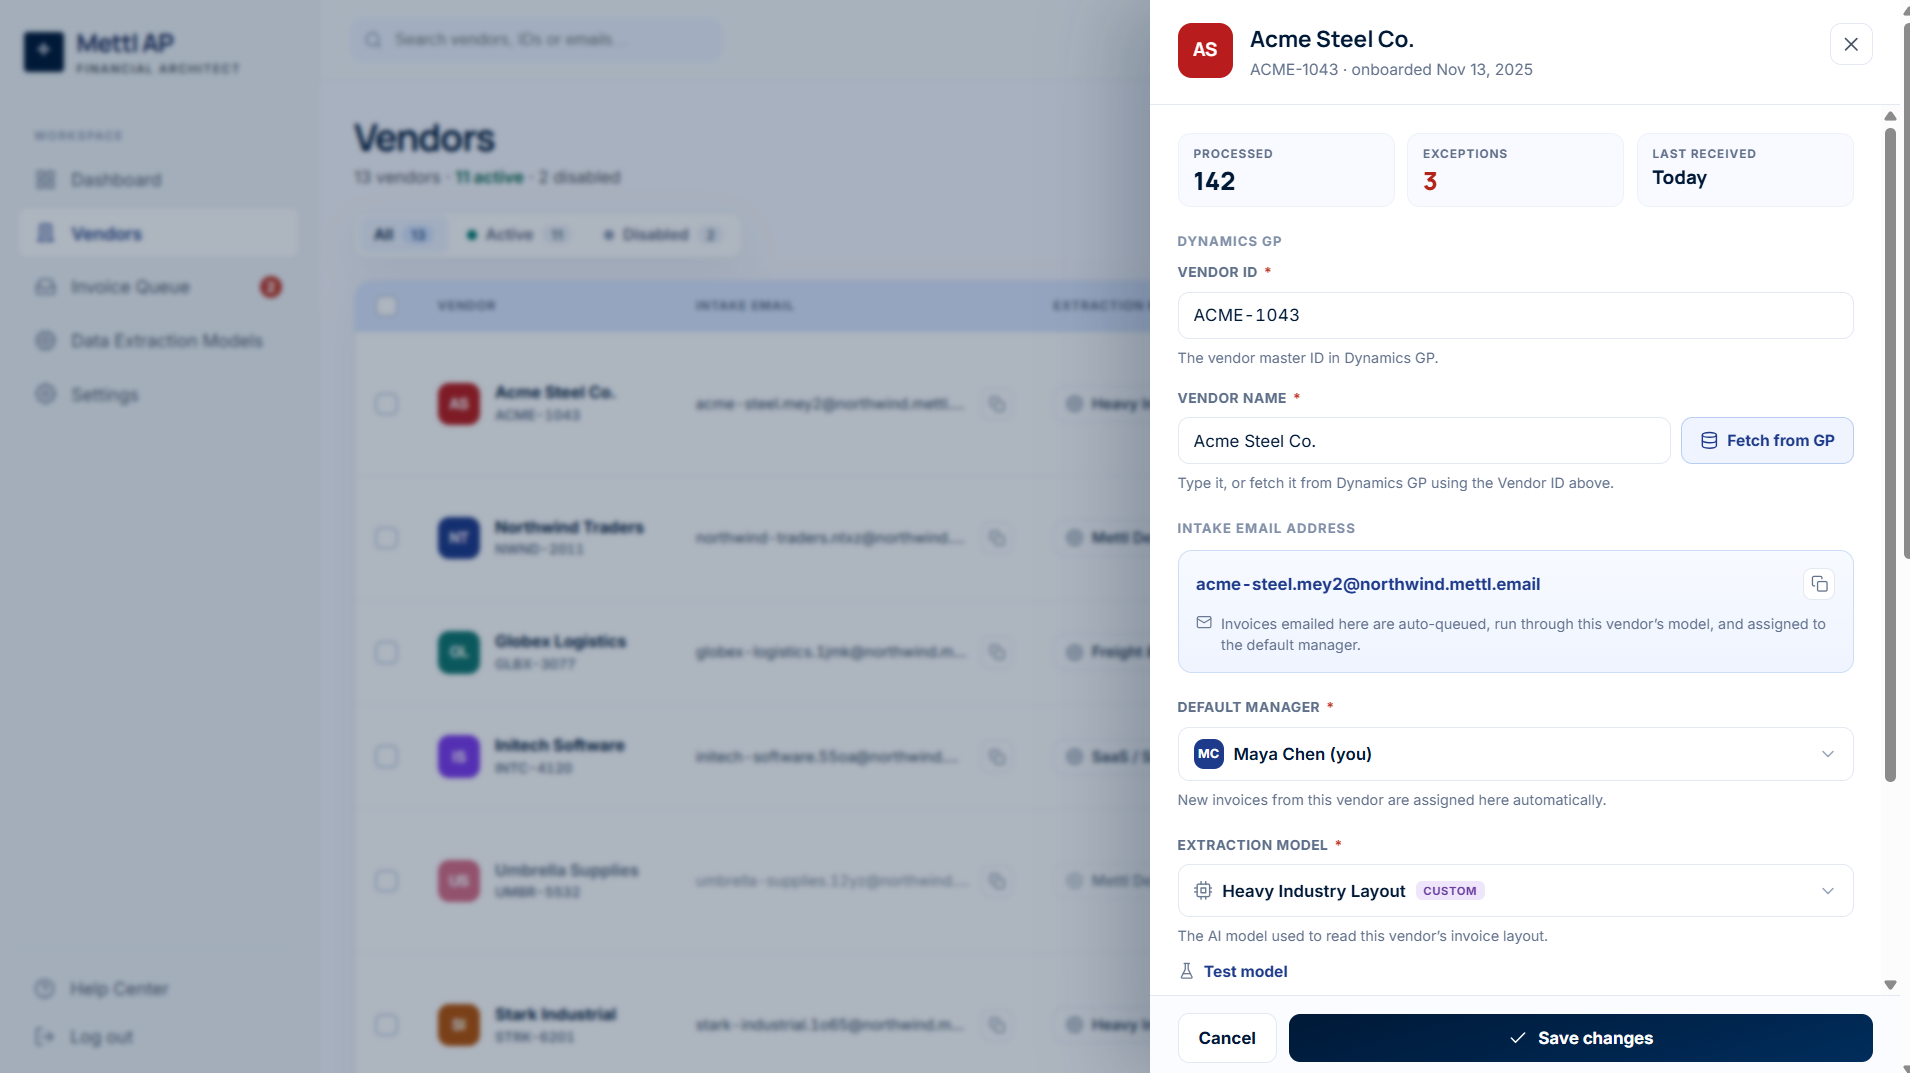The width and height of the screenshot is (1910, 1073).
Task: Copy the Umbrella Supplies row intake email
Action: [x=997, y=881]
